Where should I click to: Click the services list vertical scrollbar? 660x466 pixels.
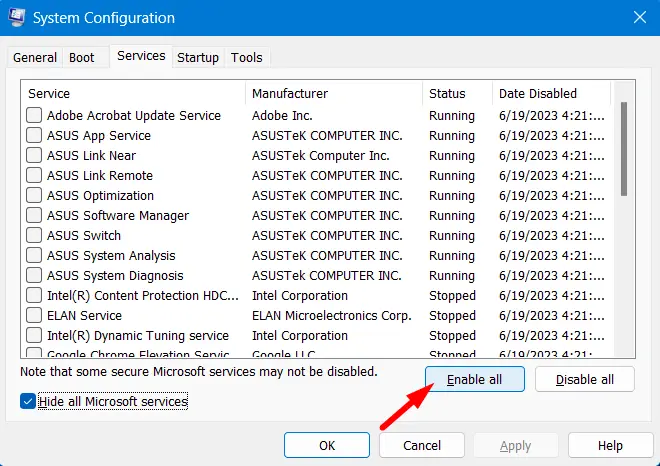coord(624,150)
